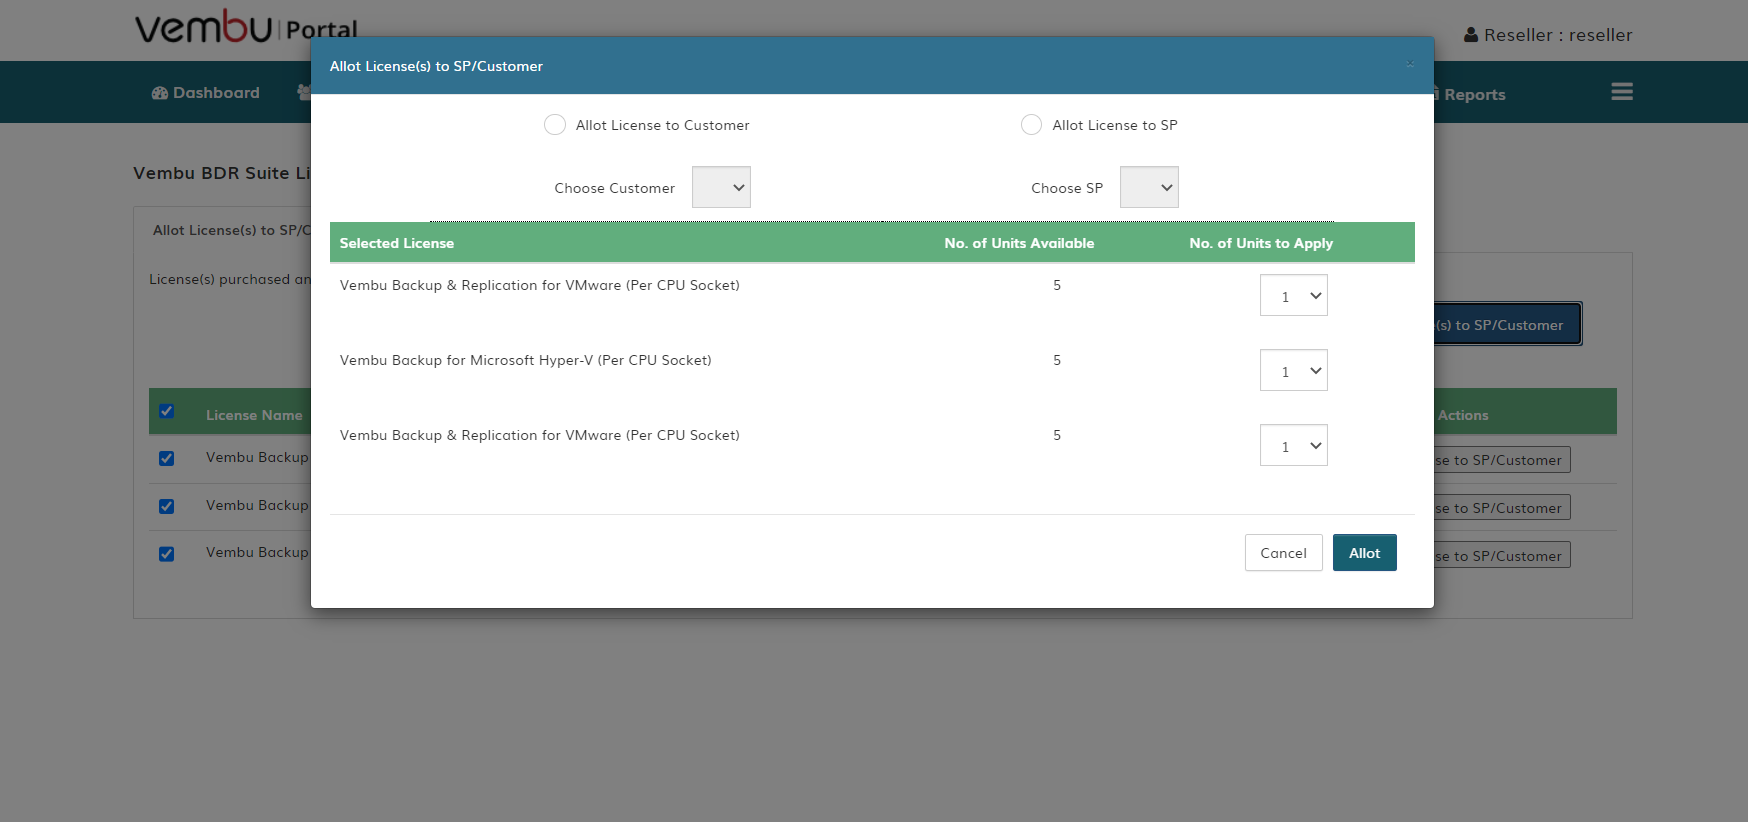
Task: Toggle the select-all checkbox beside License Name
Action: 167,412
